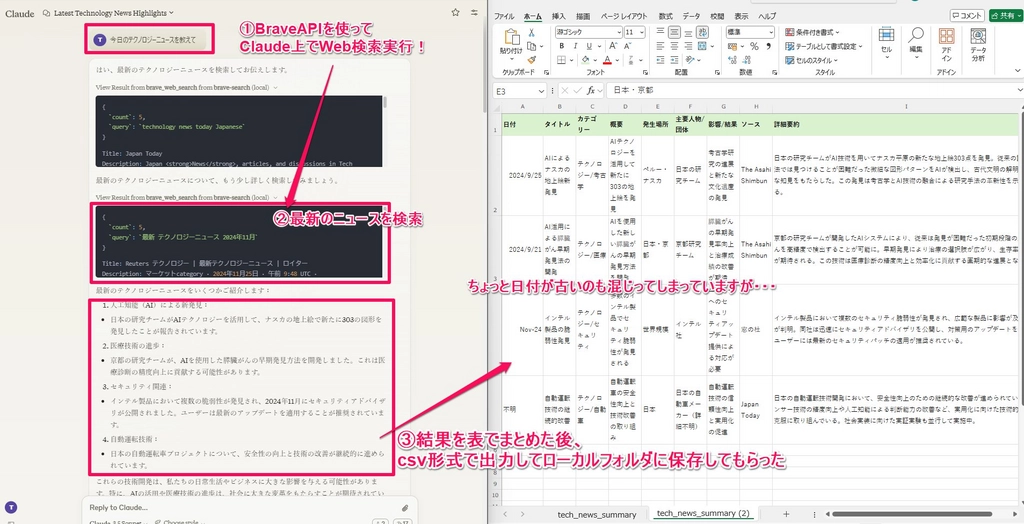1024x524 pixels.
Task: Open the font name dropdown 游ゴシック
Action: (588, 32)
